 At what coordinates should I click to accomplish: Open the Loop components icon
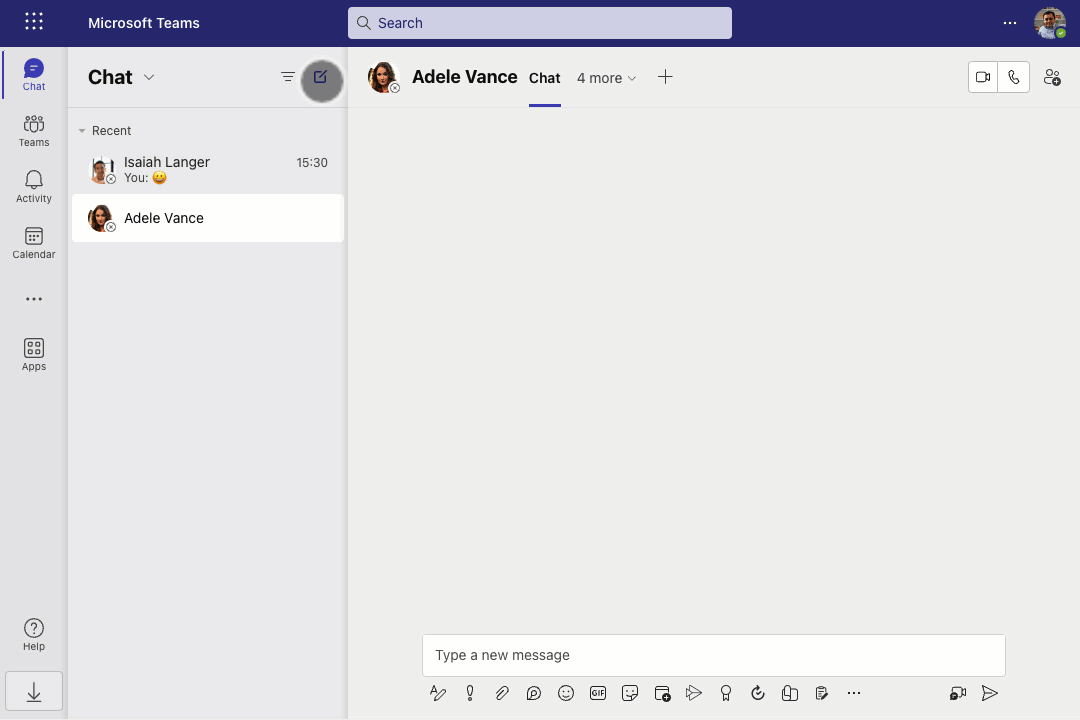click(x=534, y=693)
